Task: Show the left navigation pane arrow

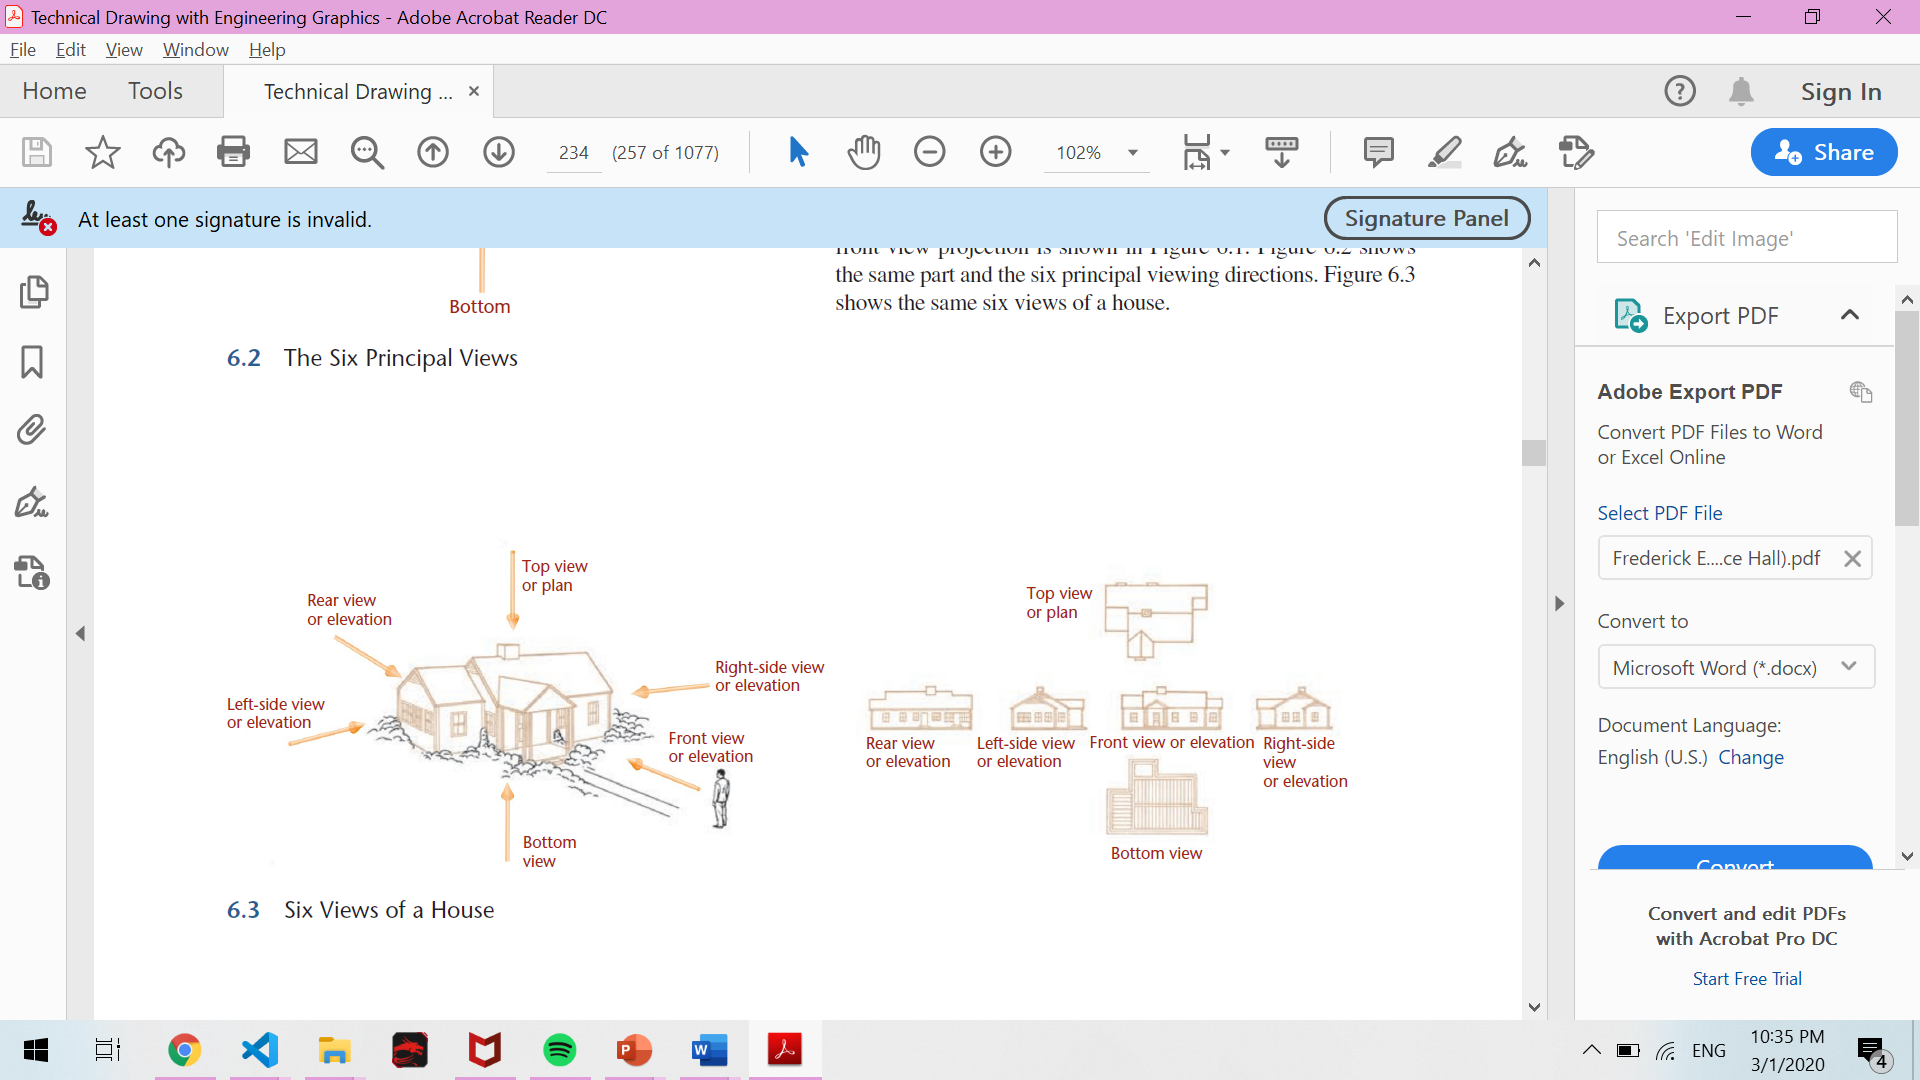Action: 81,634
